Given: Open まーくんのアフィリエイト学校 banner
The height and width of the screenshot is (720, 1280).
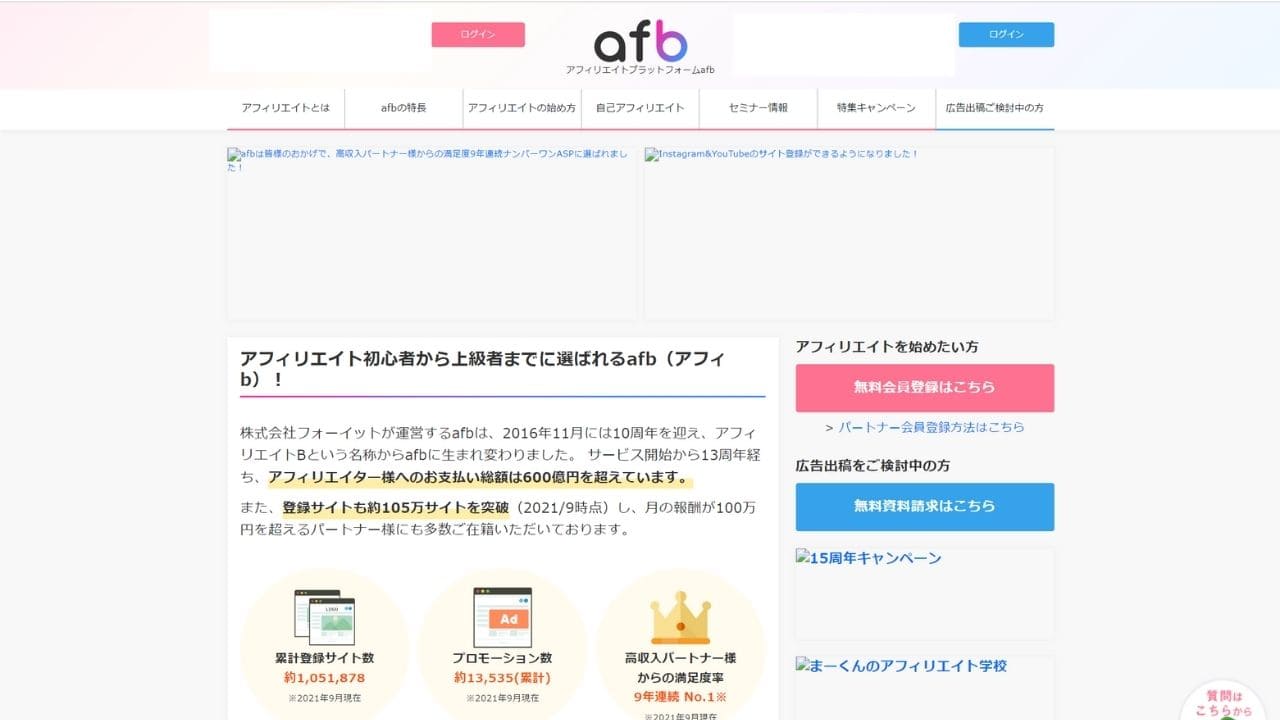Looking at the screenshot, I should pyautogui.click(x=925, y=688).
